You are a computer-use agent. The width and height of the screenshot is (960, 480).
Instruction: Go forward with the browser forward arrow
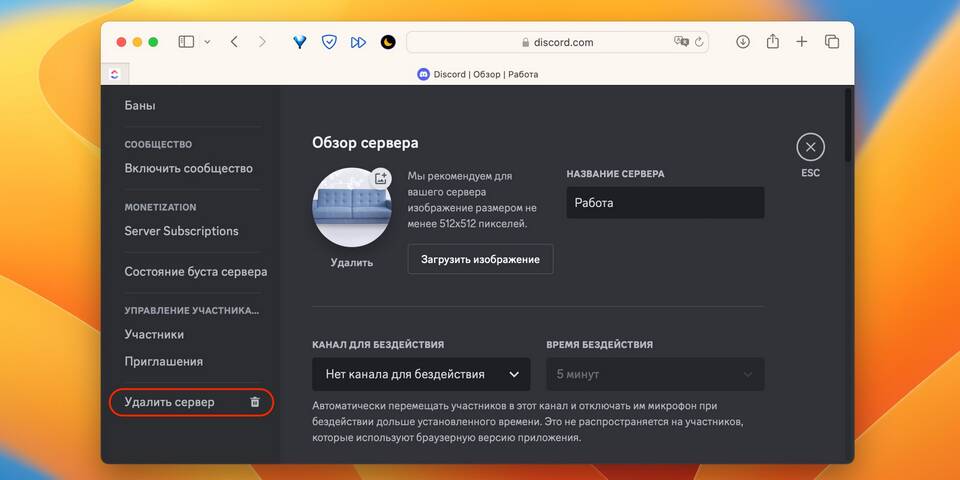coord(262,42)
